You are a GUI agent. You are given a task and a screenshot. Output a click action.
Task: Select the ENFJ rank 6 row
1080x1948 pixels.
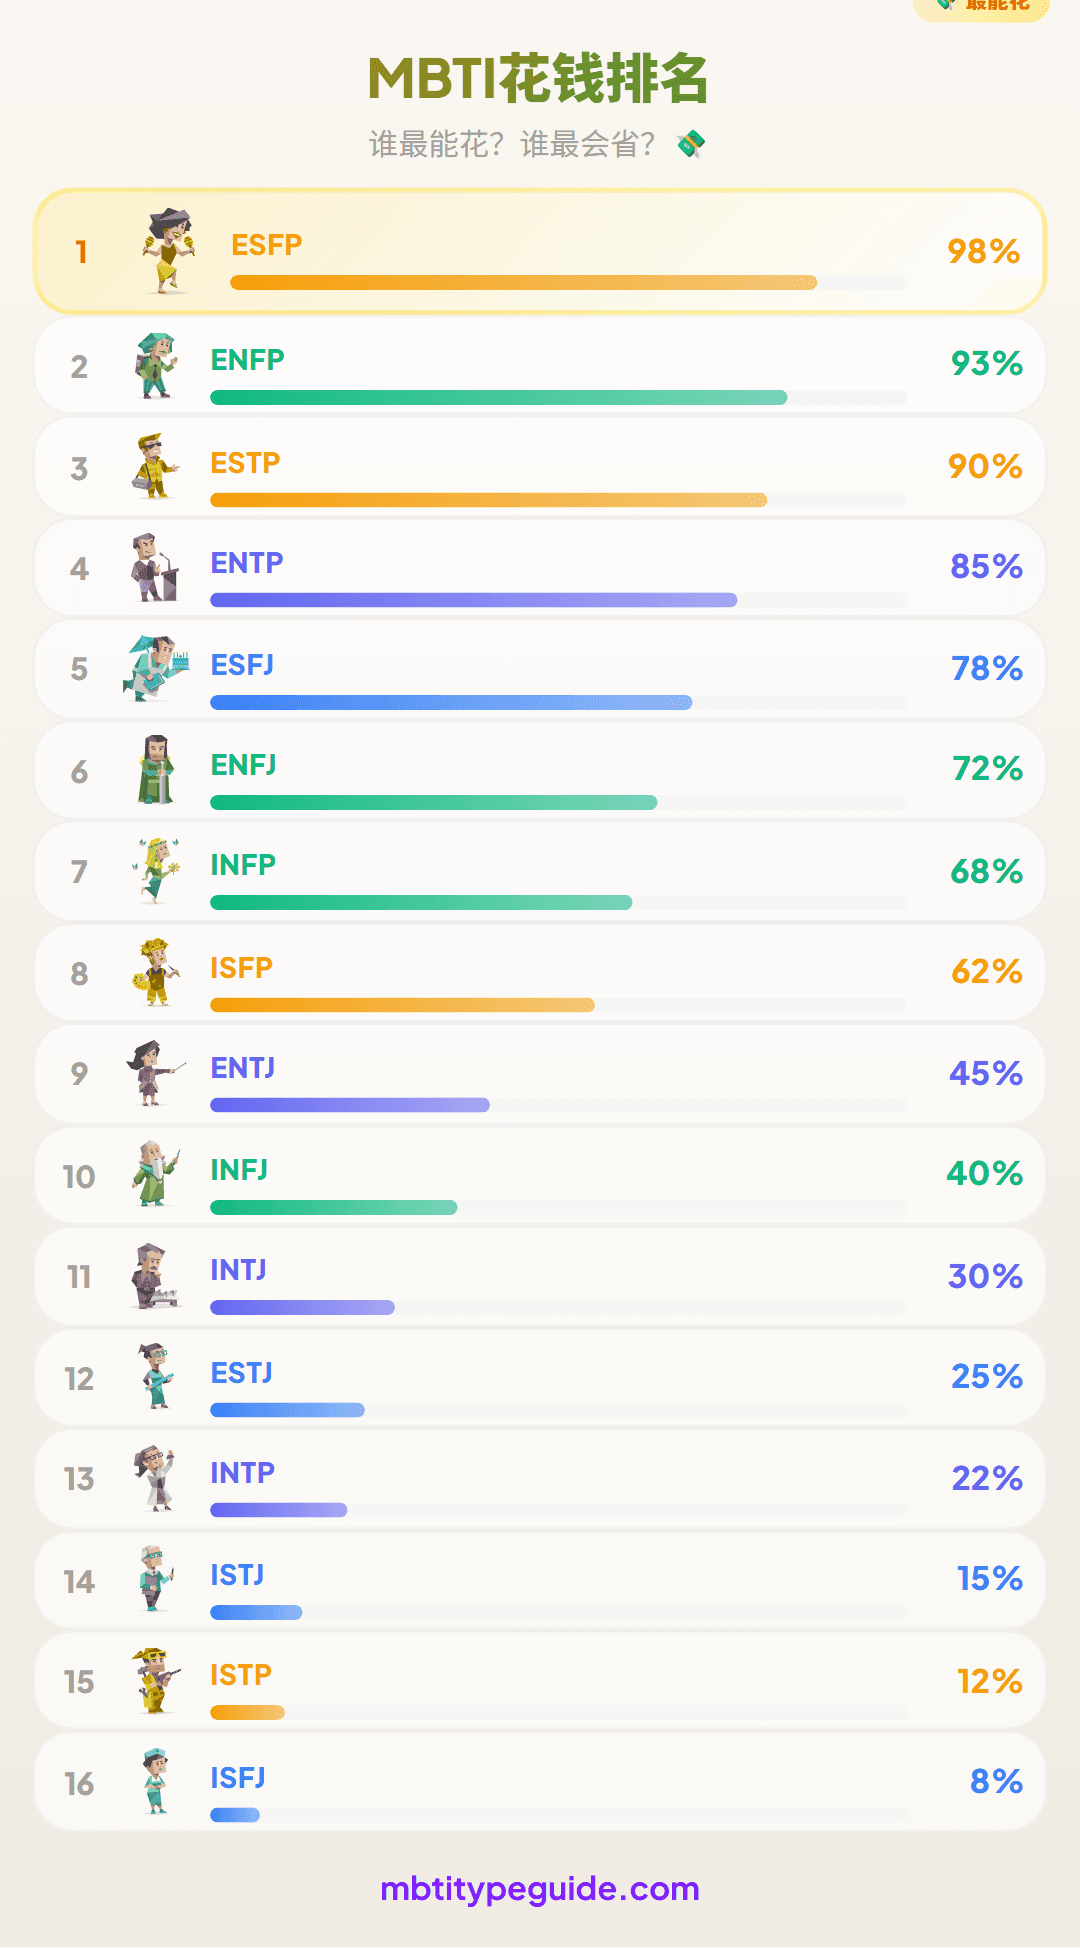tap(540, 770)
